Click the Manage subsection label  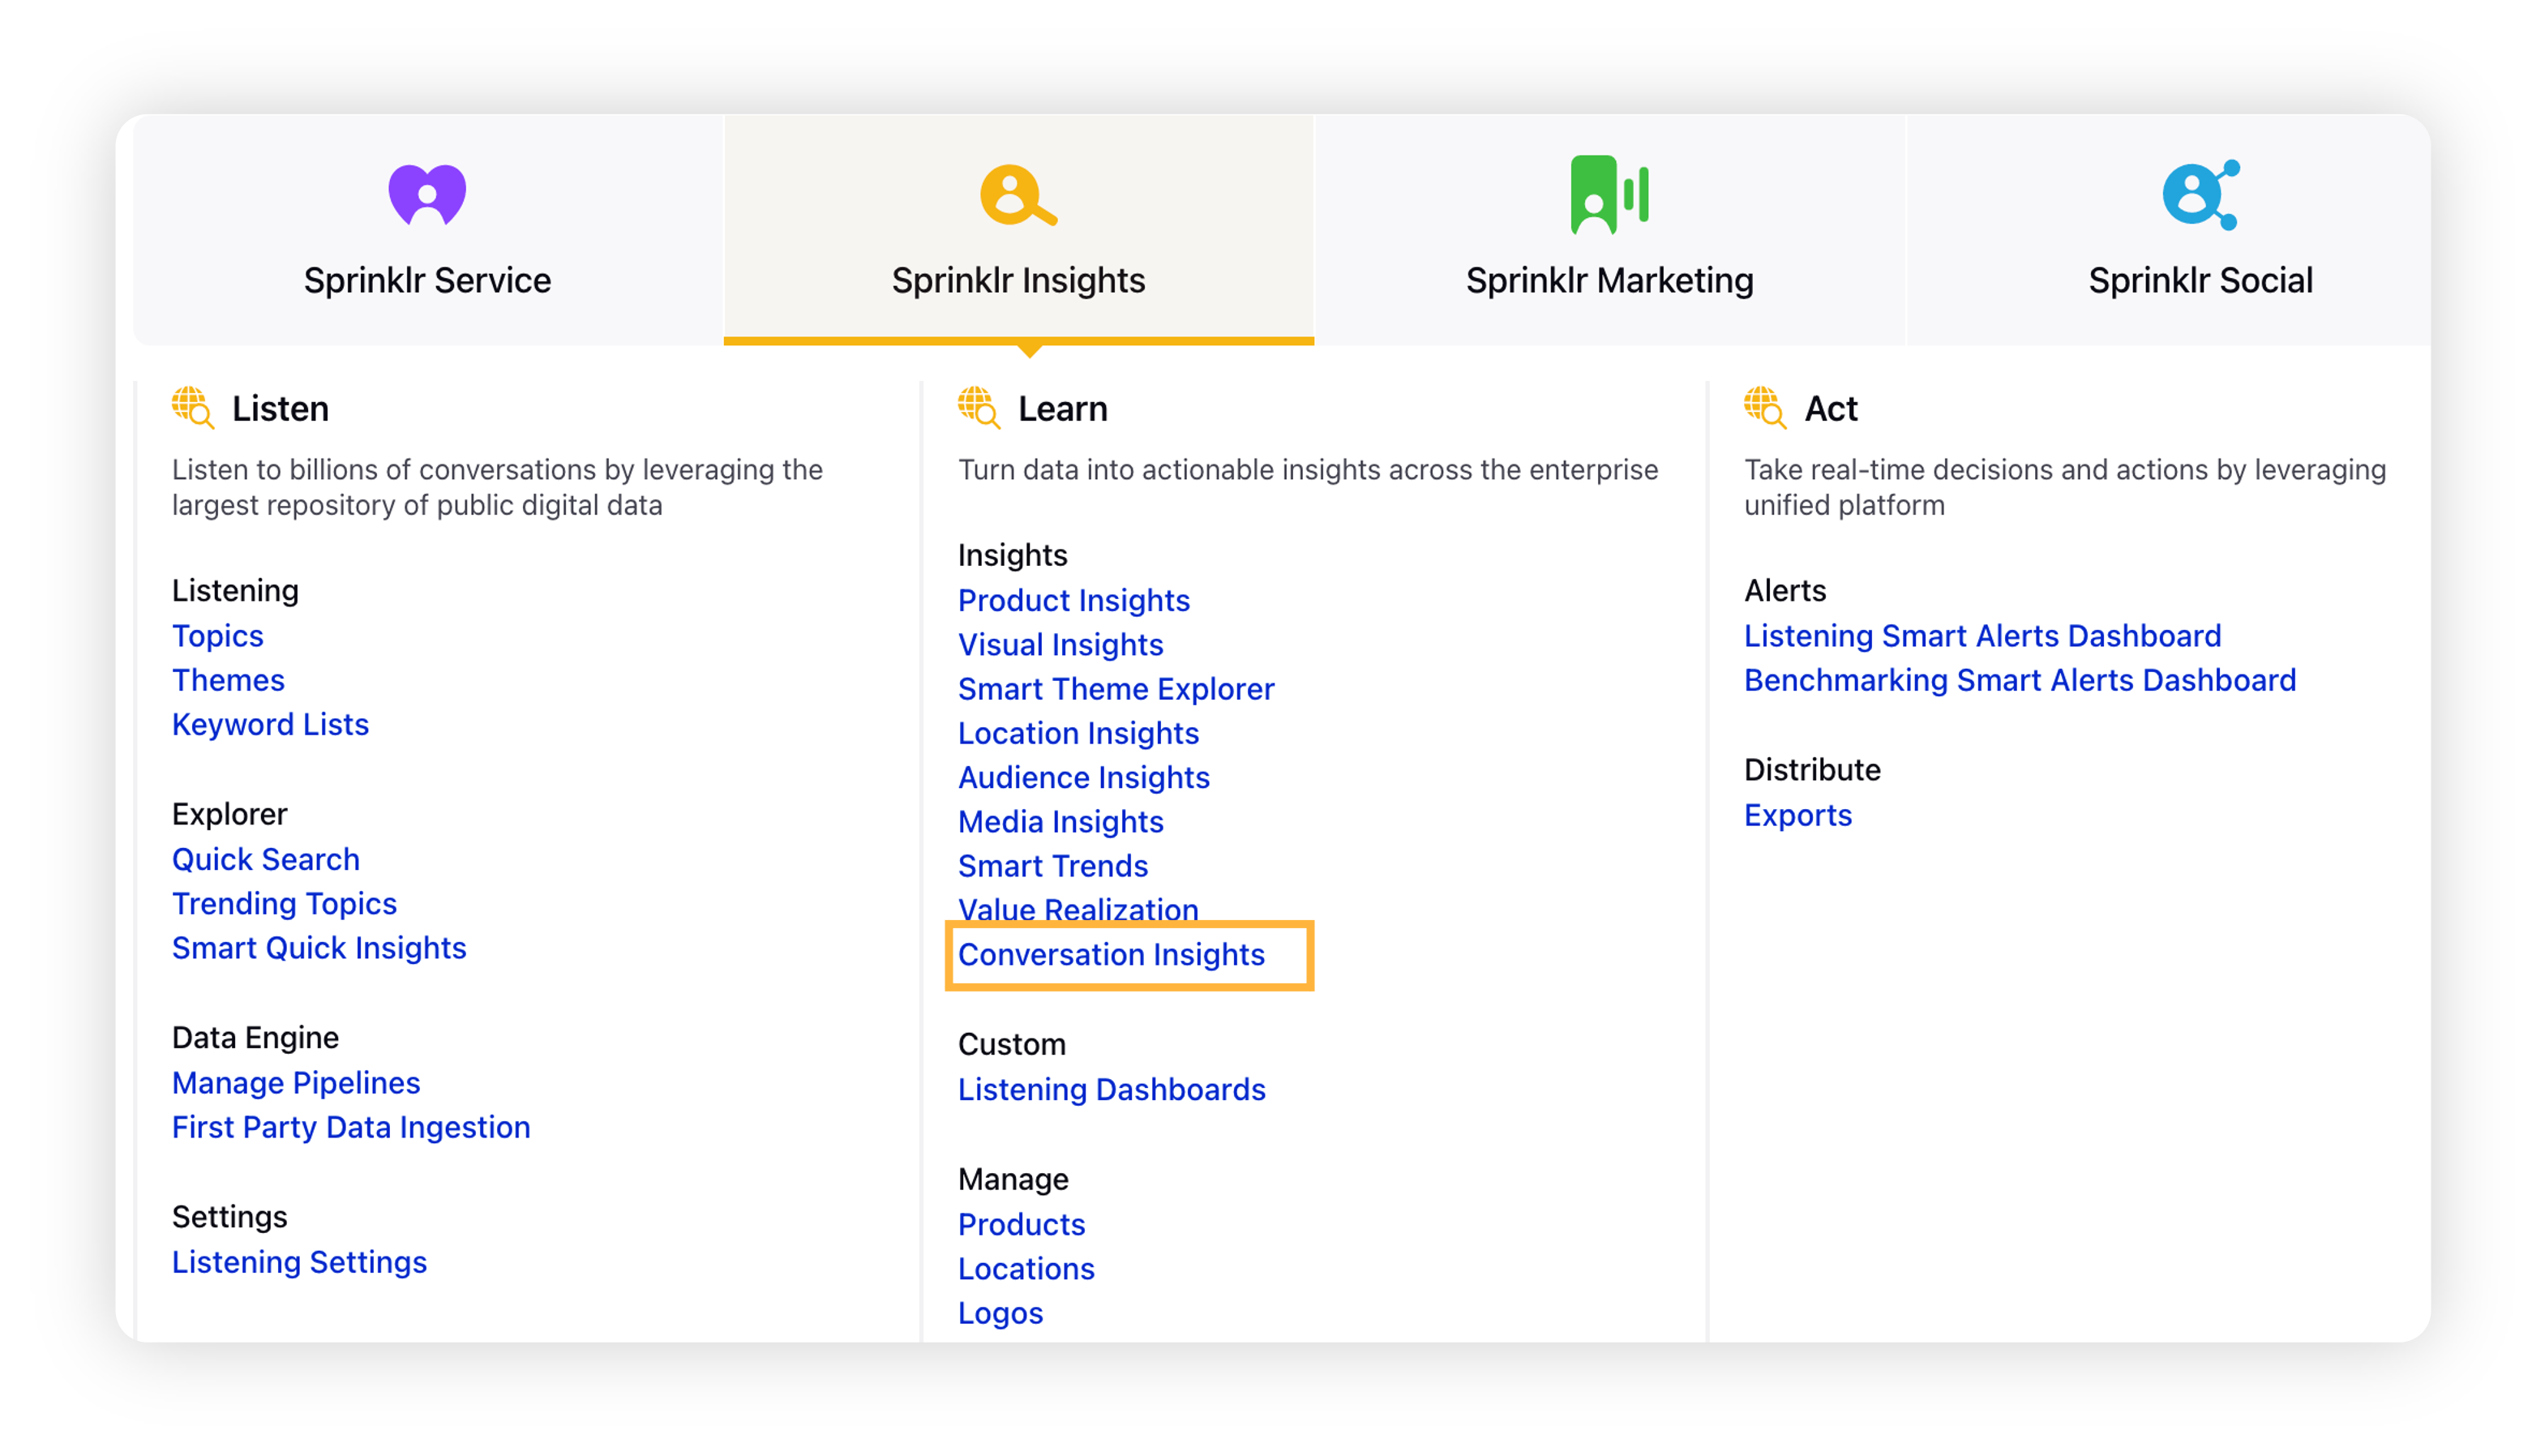click(x=1013, y=1179)
